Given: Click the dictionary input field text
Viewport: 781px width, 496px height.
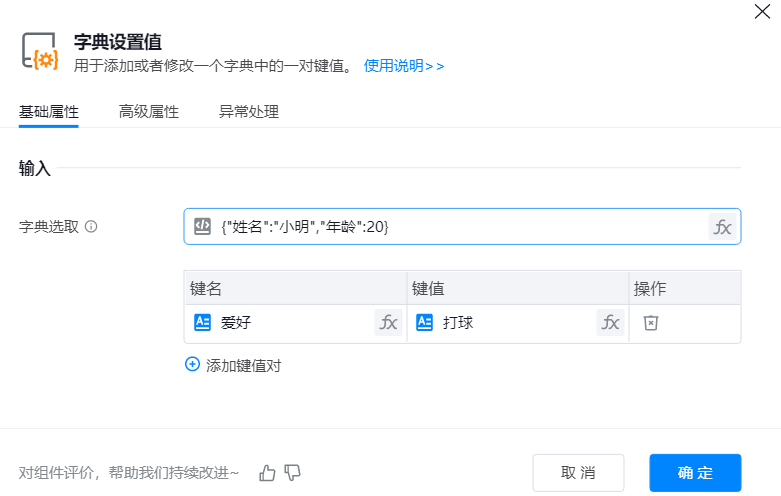Looking at the screenshot, I should (305, 227).
